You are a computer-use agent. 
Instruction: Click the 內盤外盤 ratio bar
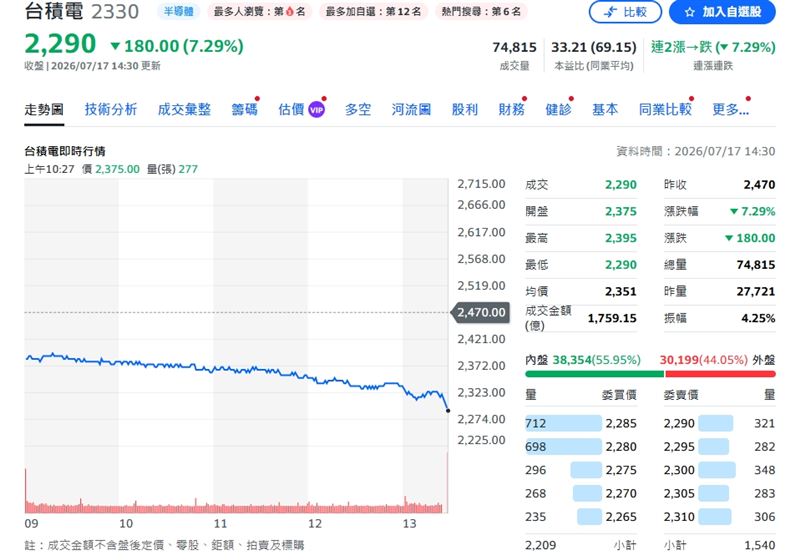coord(651,374)
